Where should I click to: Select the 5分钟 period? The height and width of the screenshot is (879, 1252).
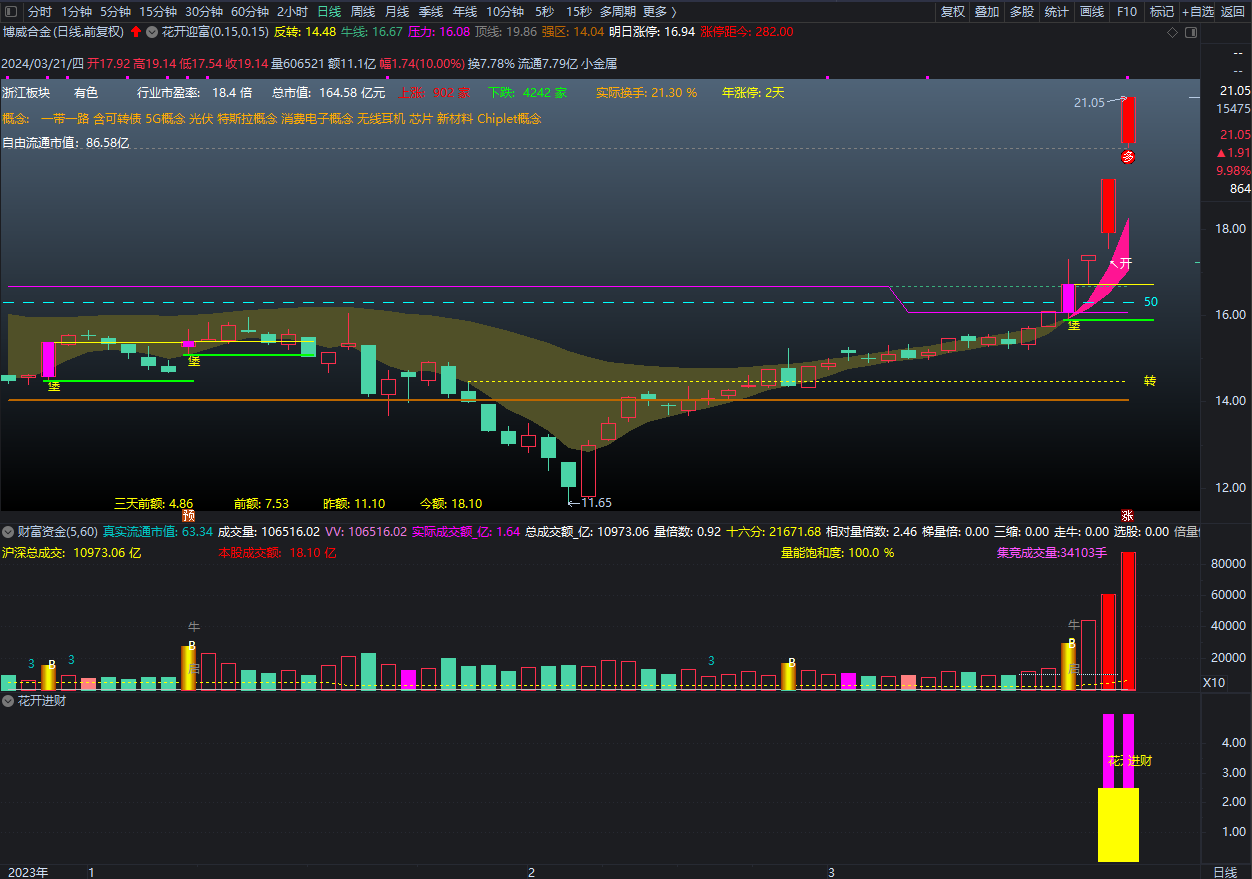click(x=115, y=12)
